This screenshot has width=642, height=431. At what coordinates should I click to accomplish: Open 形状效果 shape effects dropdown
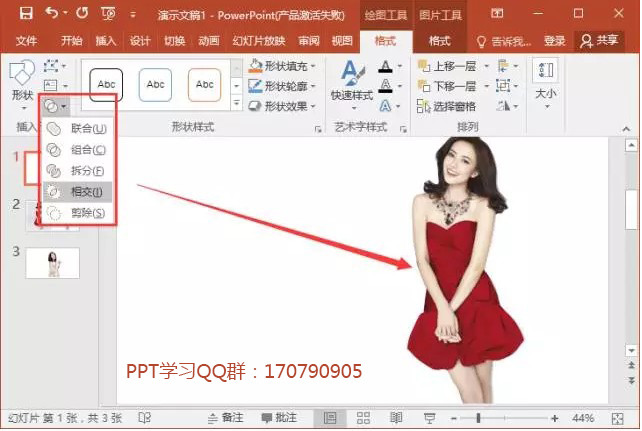(282, 106)
